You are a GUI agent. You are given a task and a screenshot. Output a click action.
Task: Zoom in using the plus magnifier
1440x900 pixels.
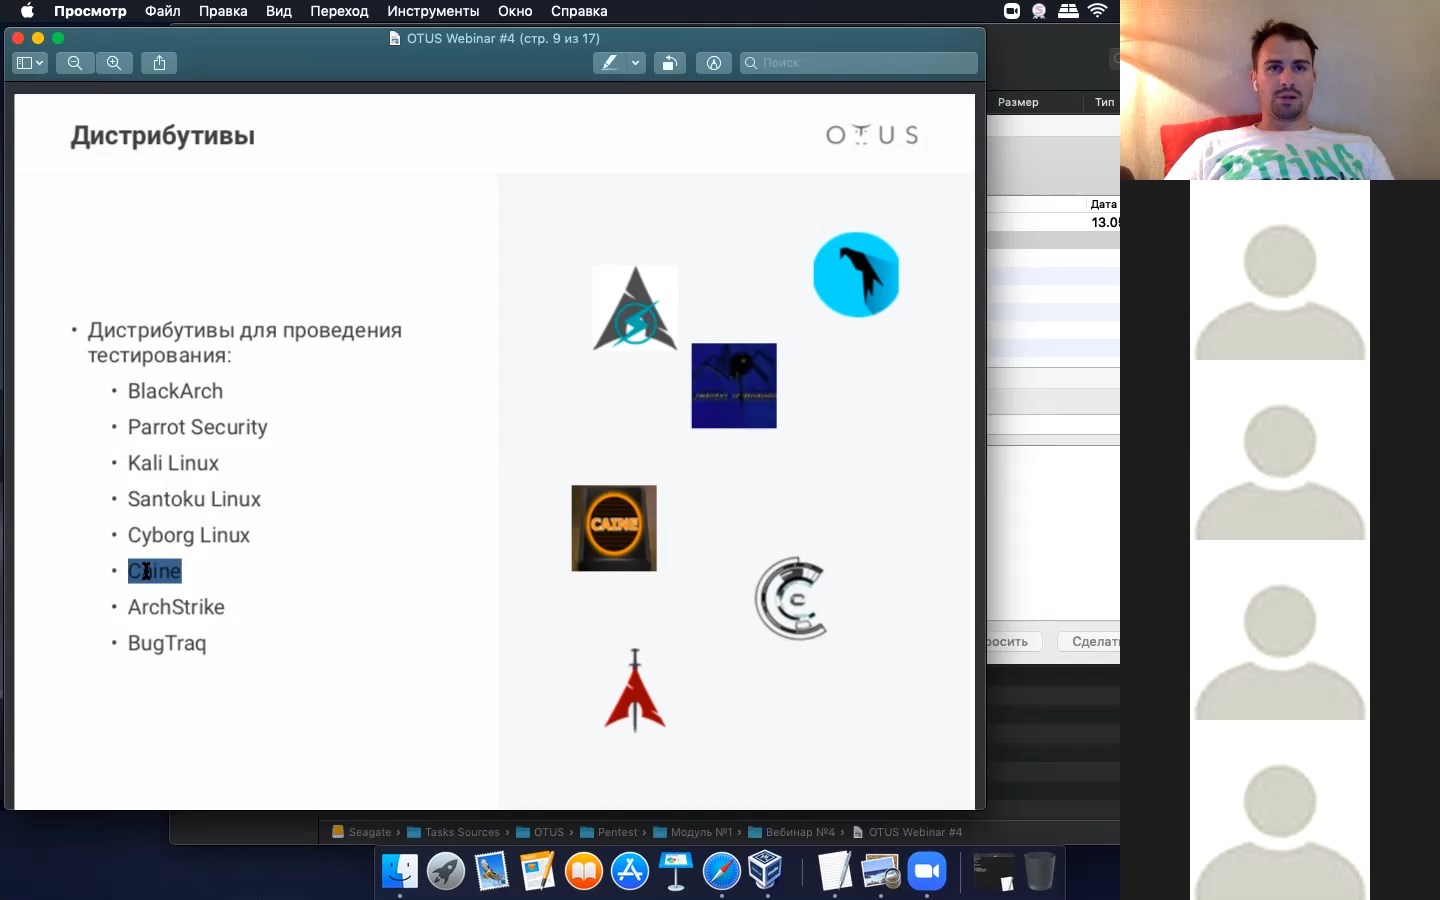[x=114, y=63]
